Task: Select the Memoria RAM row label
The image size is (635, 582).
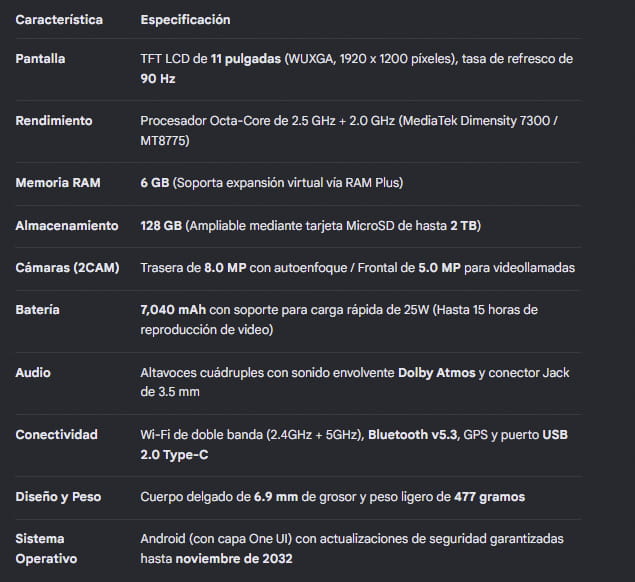Action: [58, 183]
